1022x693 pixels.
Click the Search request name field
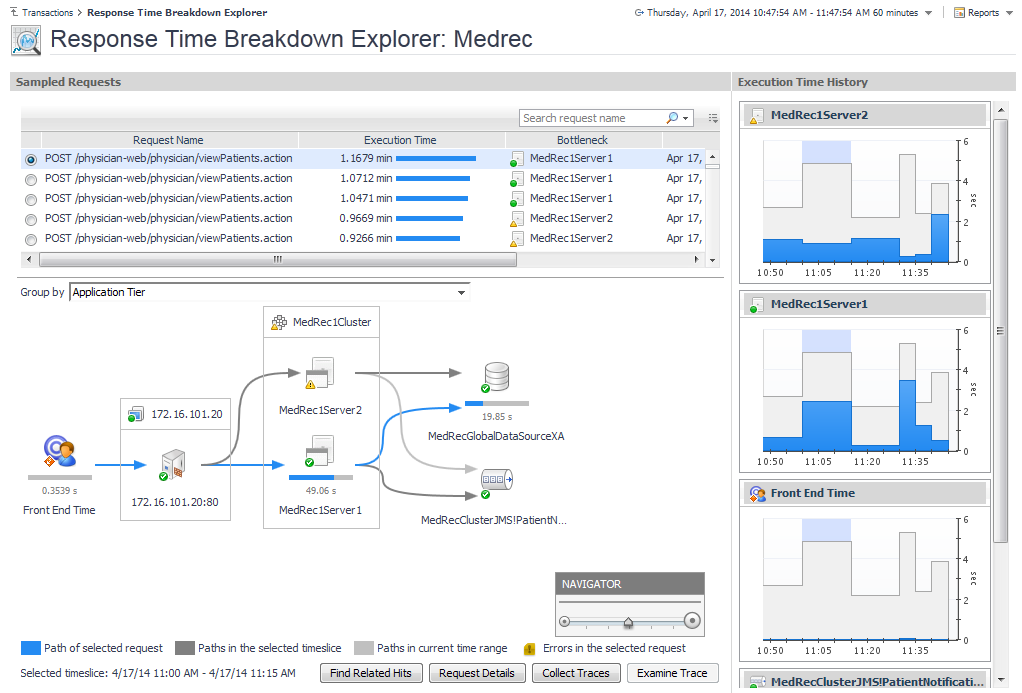point(591,118)
